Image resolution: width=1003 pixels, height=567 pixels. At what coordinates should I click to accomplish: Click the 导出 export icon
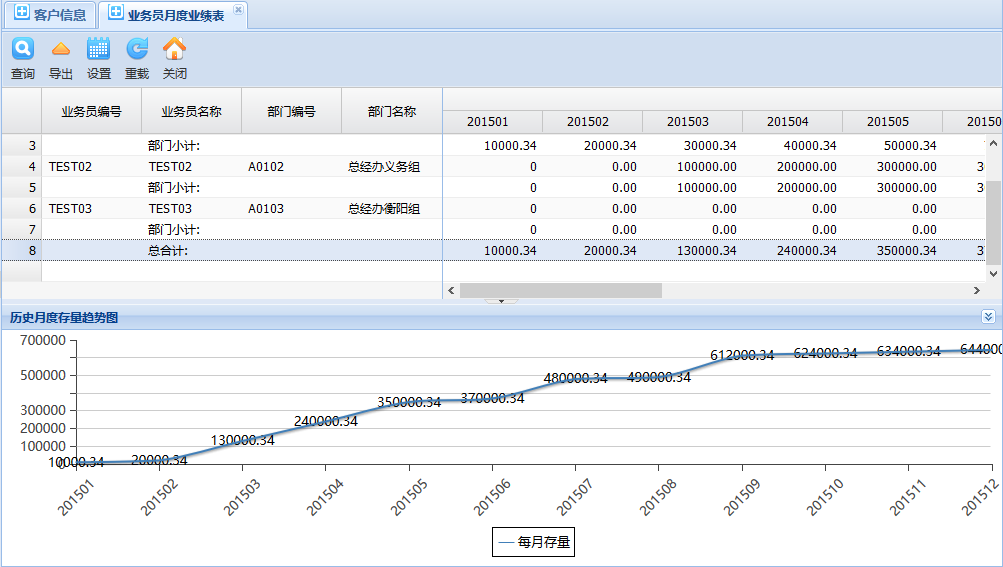point(60,49)
